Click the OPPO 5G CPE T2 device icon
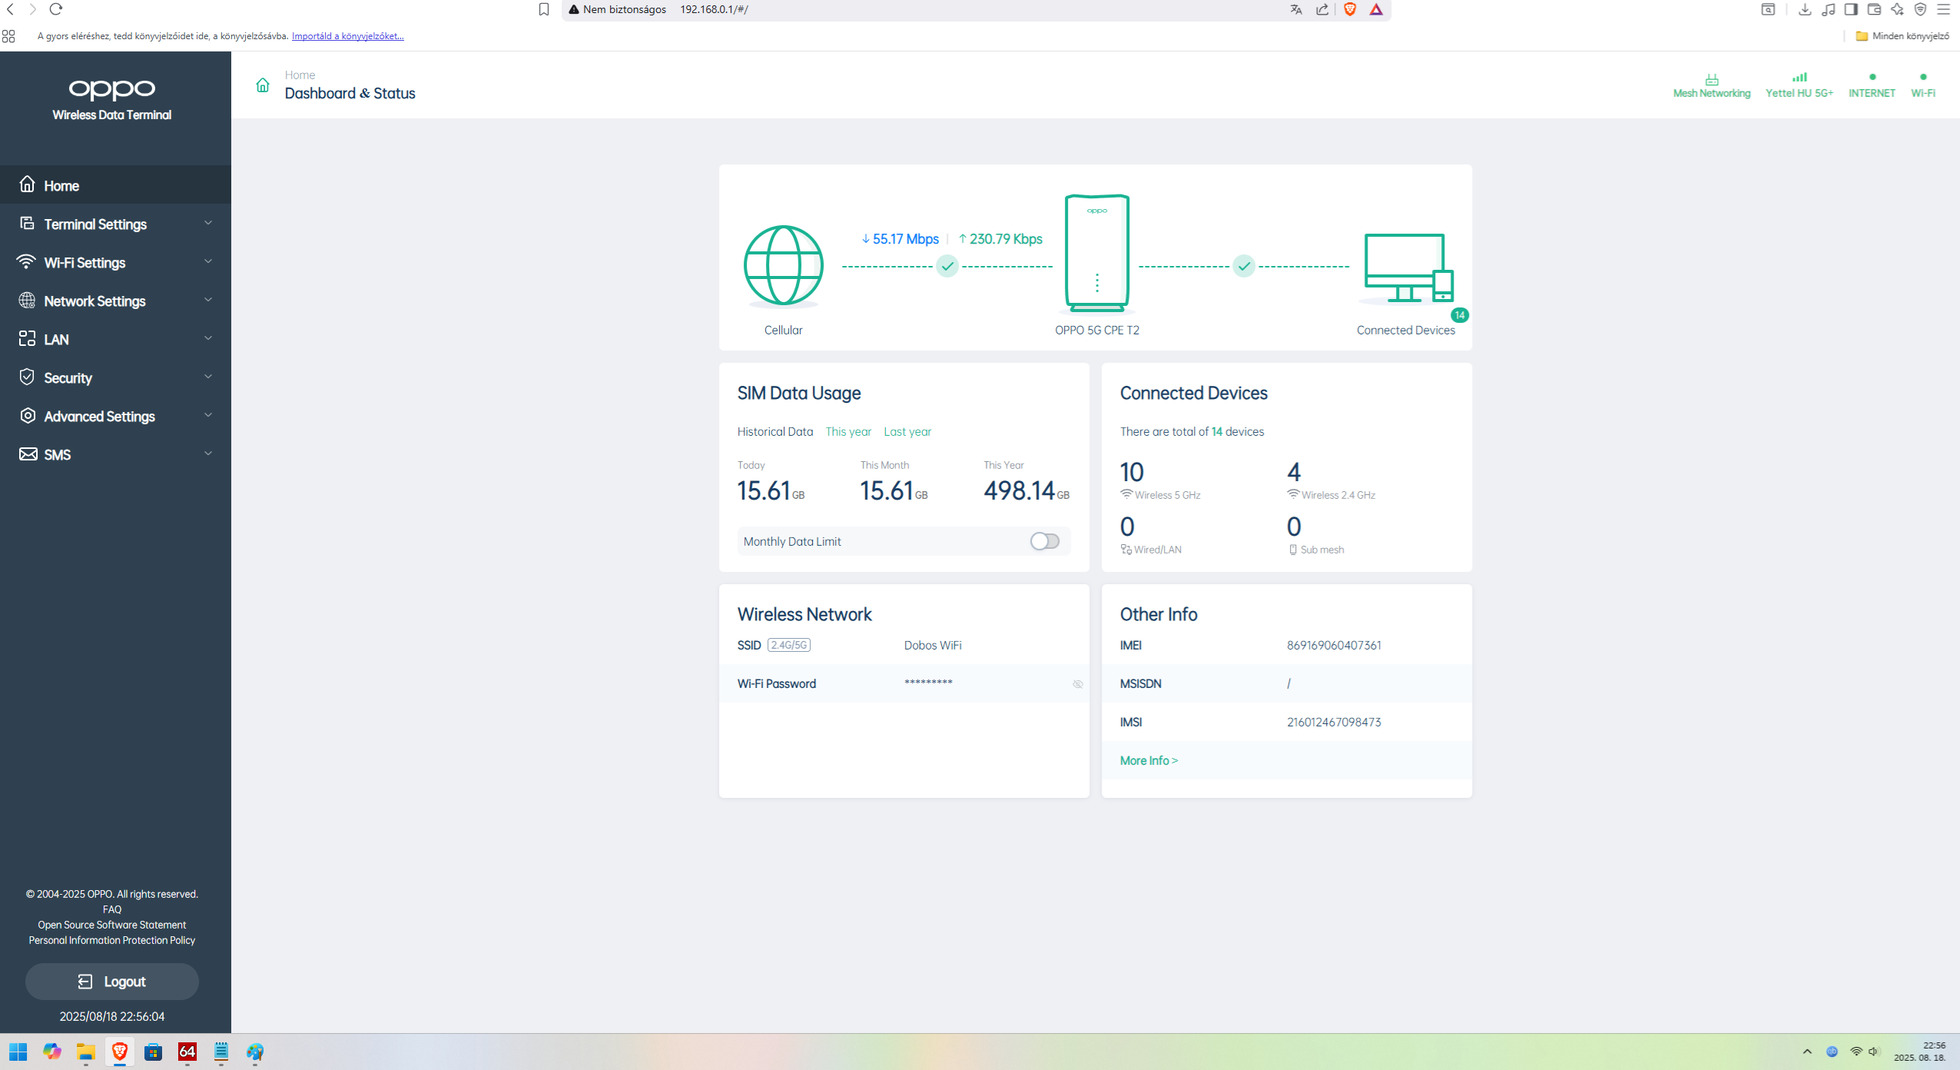1960x1070 pixels. 1097,253
